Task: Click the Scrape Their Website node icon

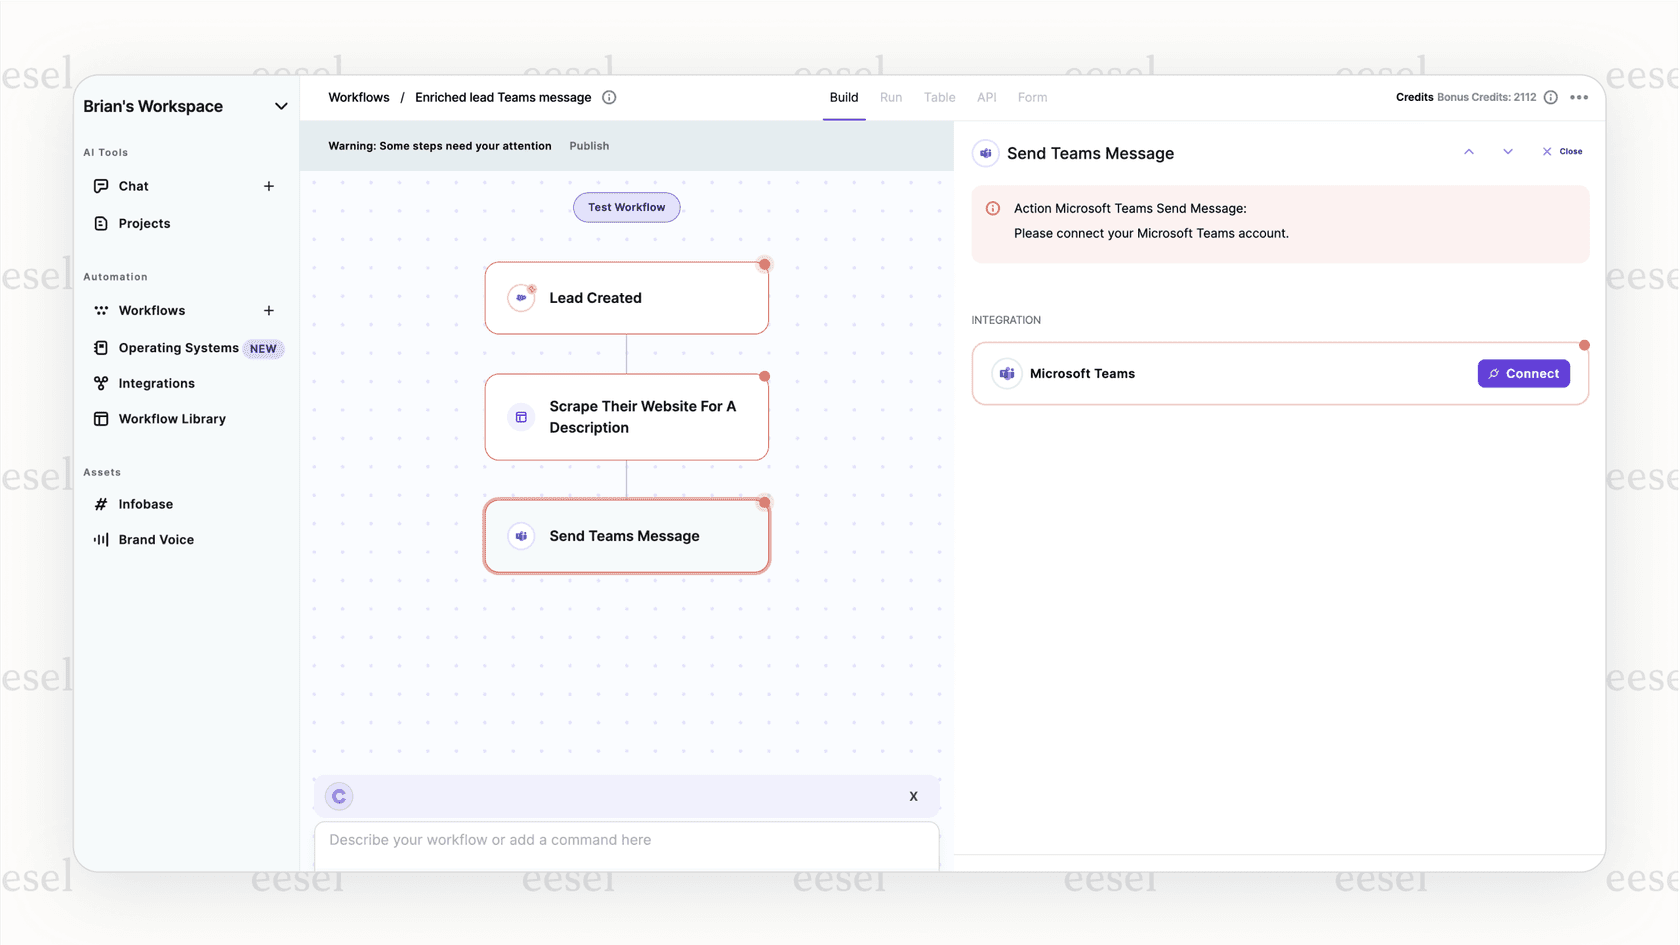Action: (x=521, y=417)
